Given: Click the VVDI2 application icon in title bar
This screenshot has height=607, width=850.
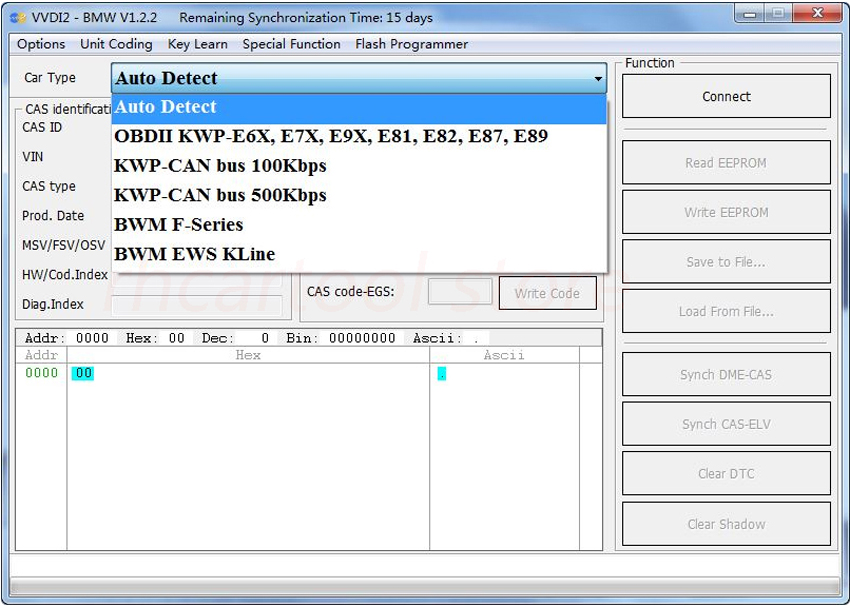Looking at the screenshot, I should coord(18,18).
